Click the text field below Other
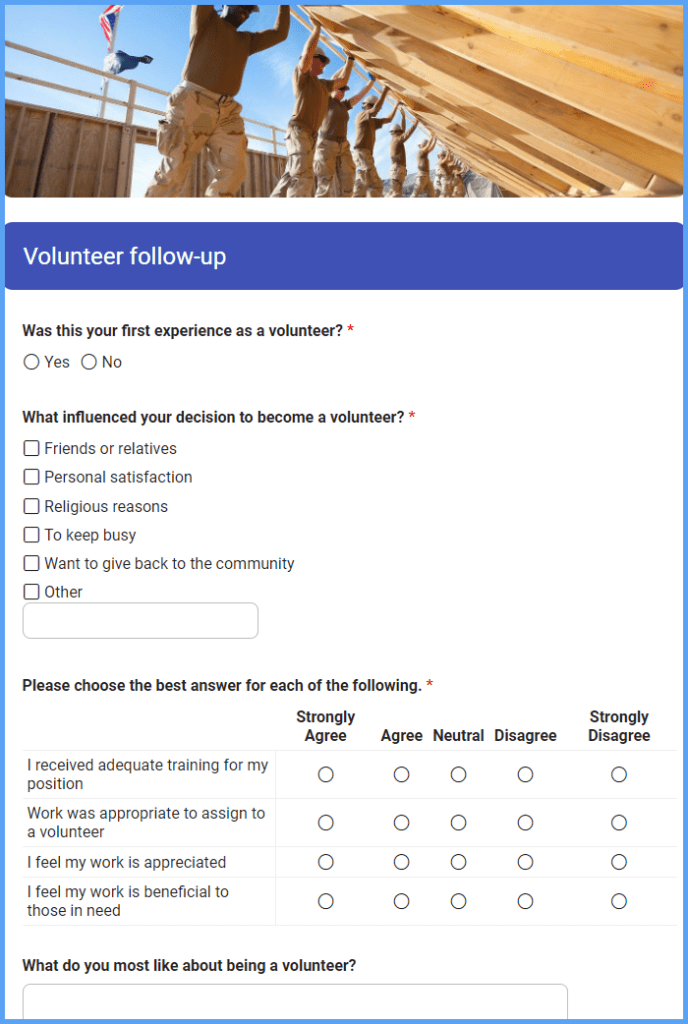The image size is (688, 1024). point(140,620)
